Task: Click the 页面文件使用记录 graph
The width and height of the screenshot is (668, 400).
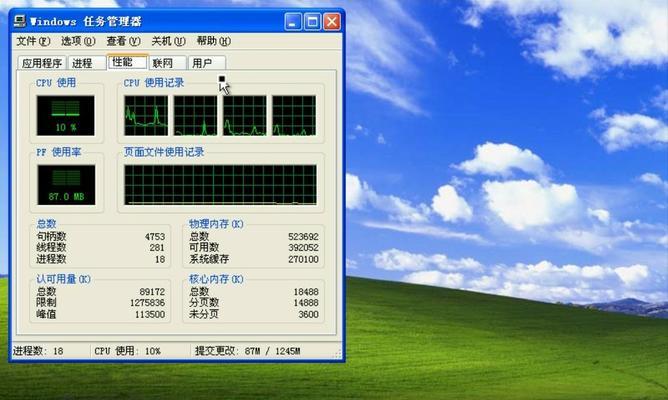Action: (220, 185)
